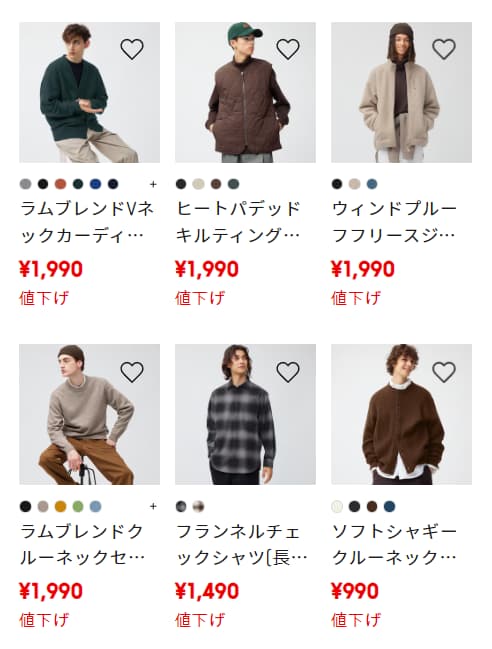Open the flannel check shirt product photo

click(x=245, y=414)
